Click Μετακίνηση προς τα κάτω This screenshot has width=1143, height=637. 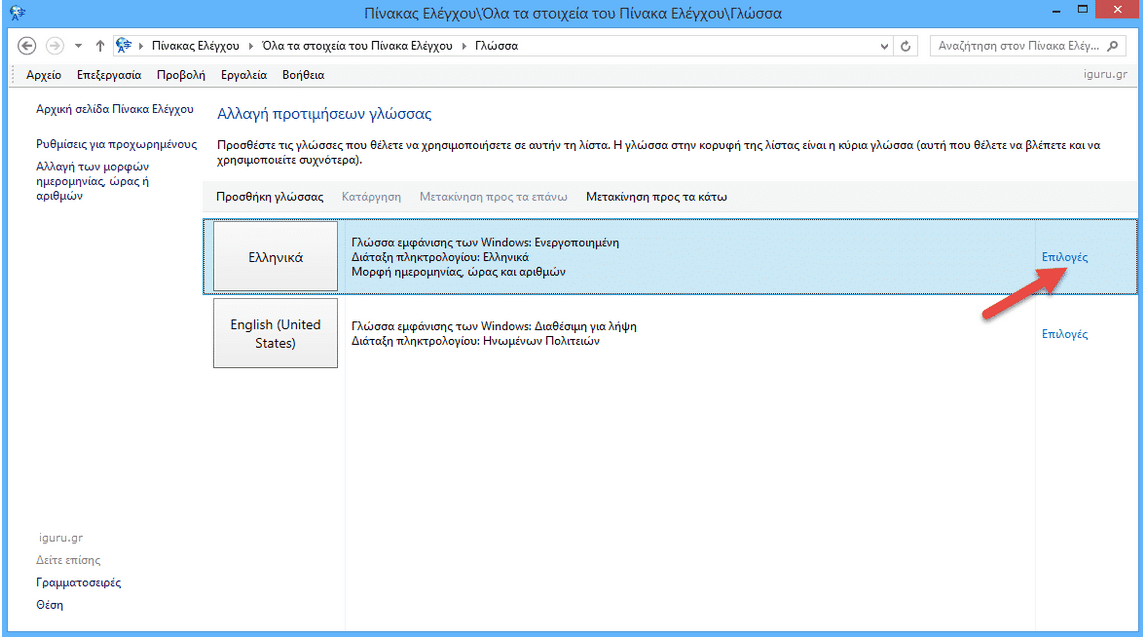[657, 197]
